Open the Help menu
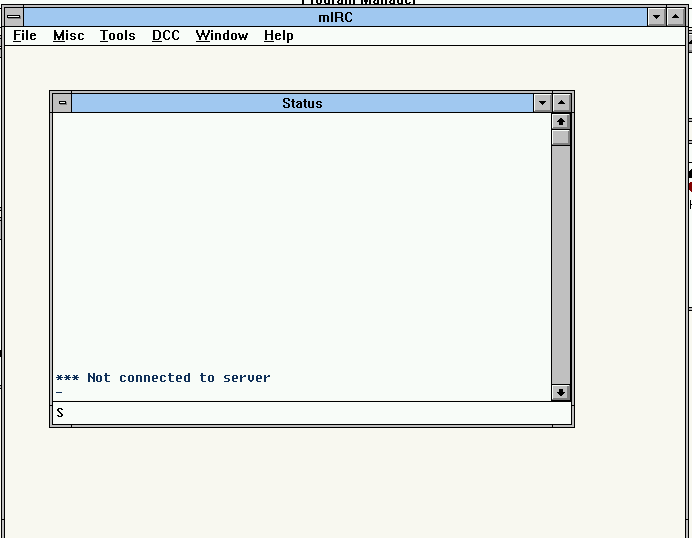This screenshot has width=692, height=538. pos(279,36)
